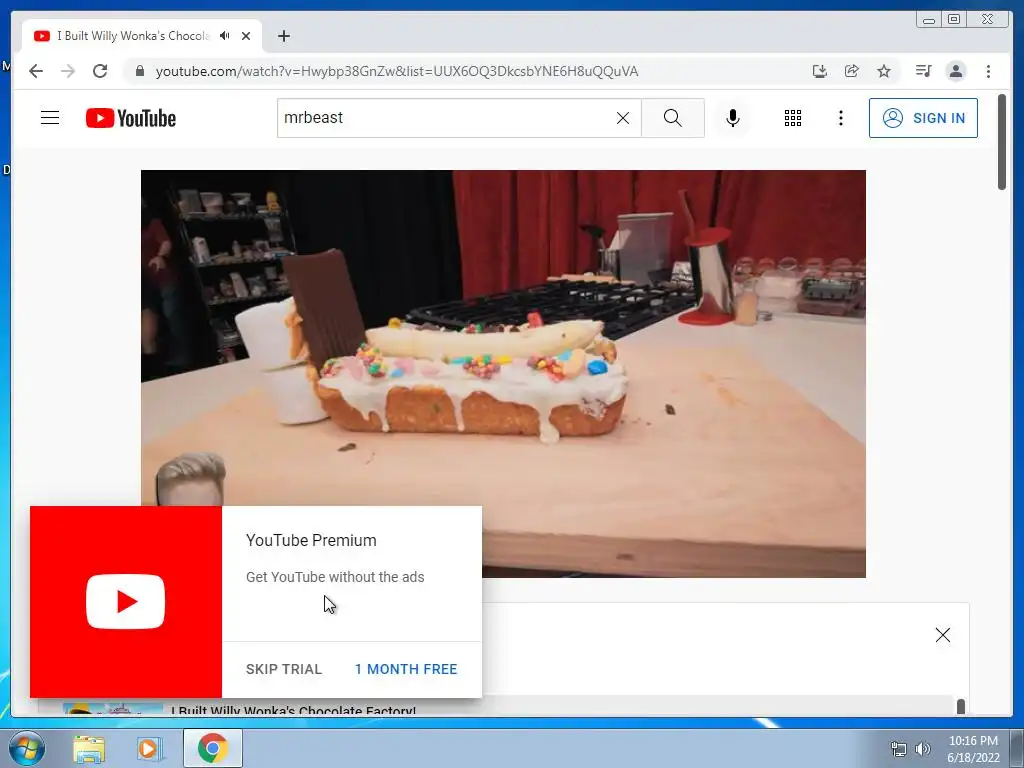Open Chrome profile avatar menu
1024x768 pixels.
point(955,71)
